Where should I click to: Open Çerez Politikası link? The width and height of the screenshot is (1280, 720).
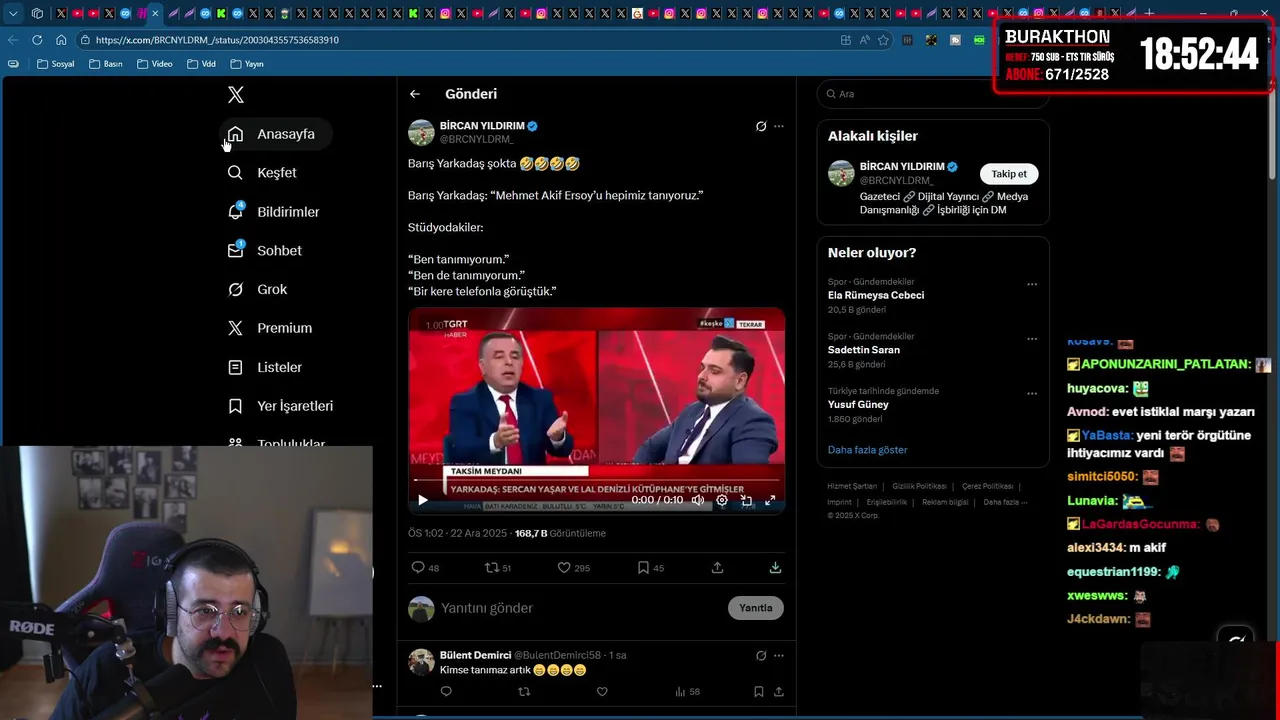pos(987,486)
